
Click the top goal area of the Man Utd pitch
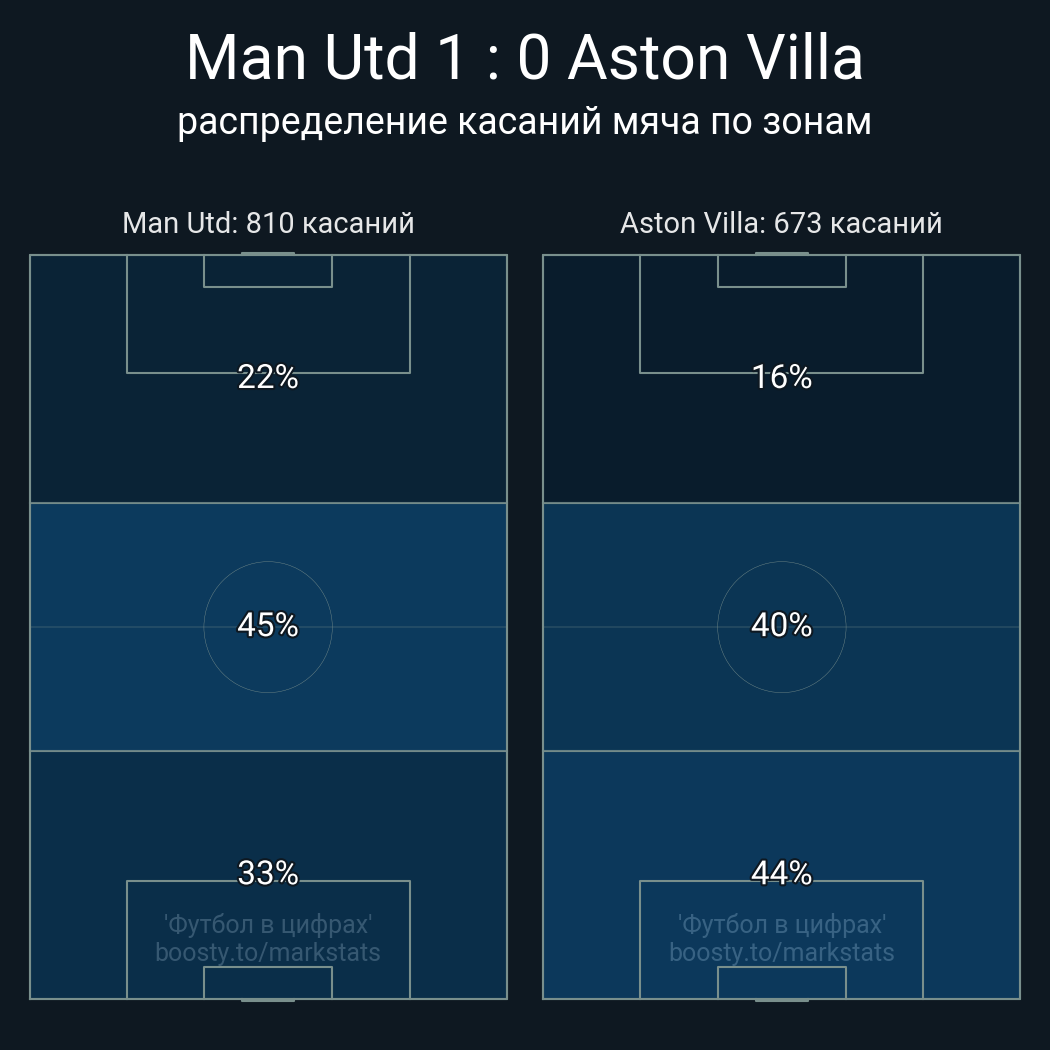(x=268, y=271)
